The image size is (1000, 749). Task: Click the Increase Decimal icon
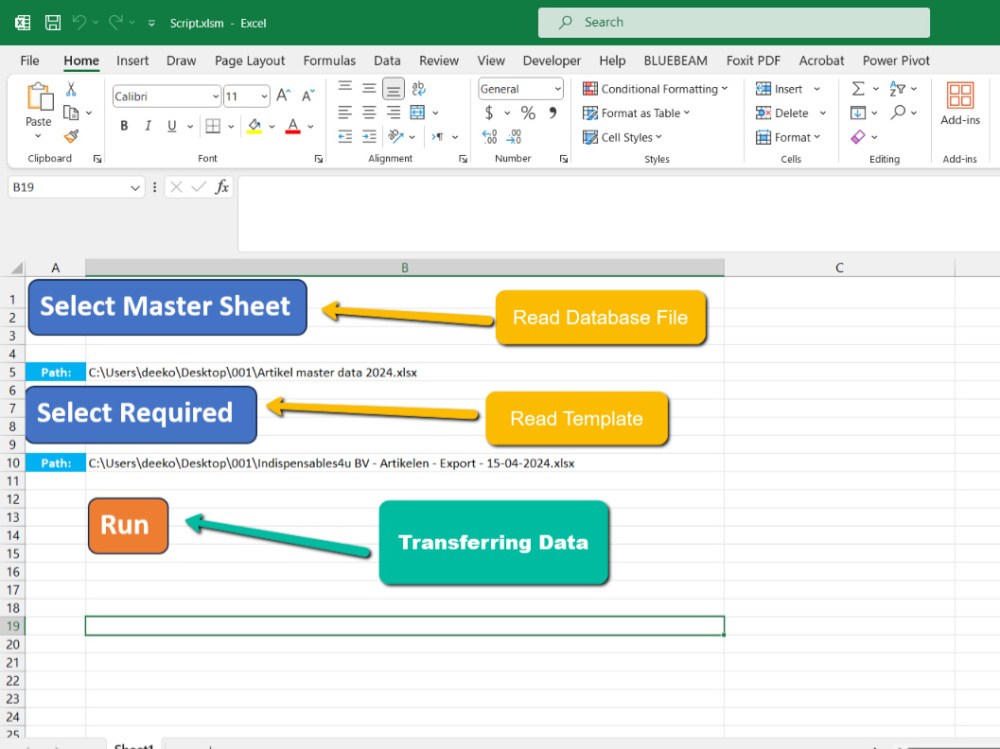click(489, 137)
